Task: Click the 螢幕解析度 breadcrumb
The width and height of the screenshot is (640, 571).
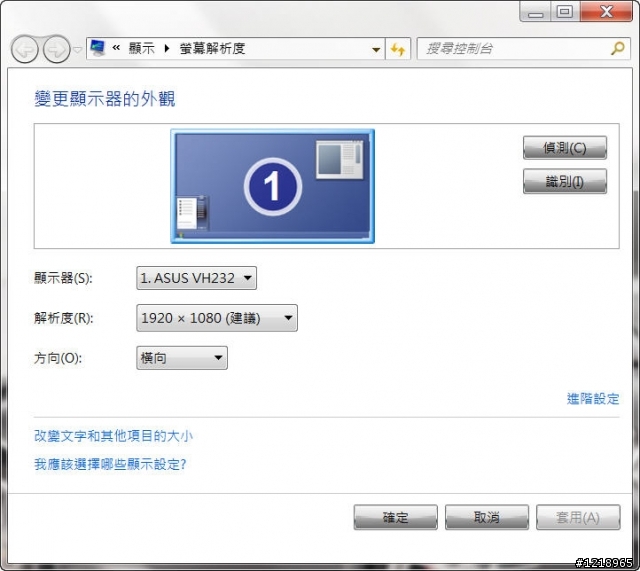Action: pyautogui.click(x=212, y=49)
